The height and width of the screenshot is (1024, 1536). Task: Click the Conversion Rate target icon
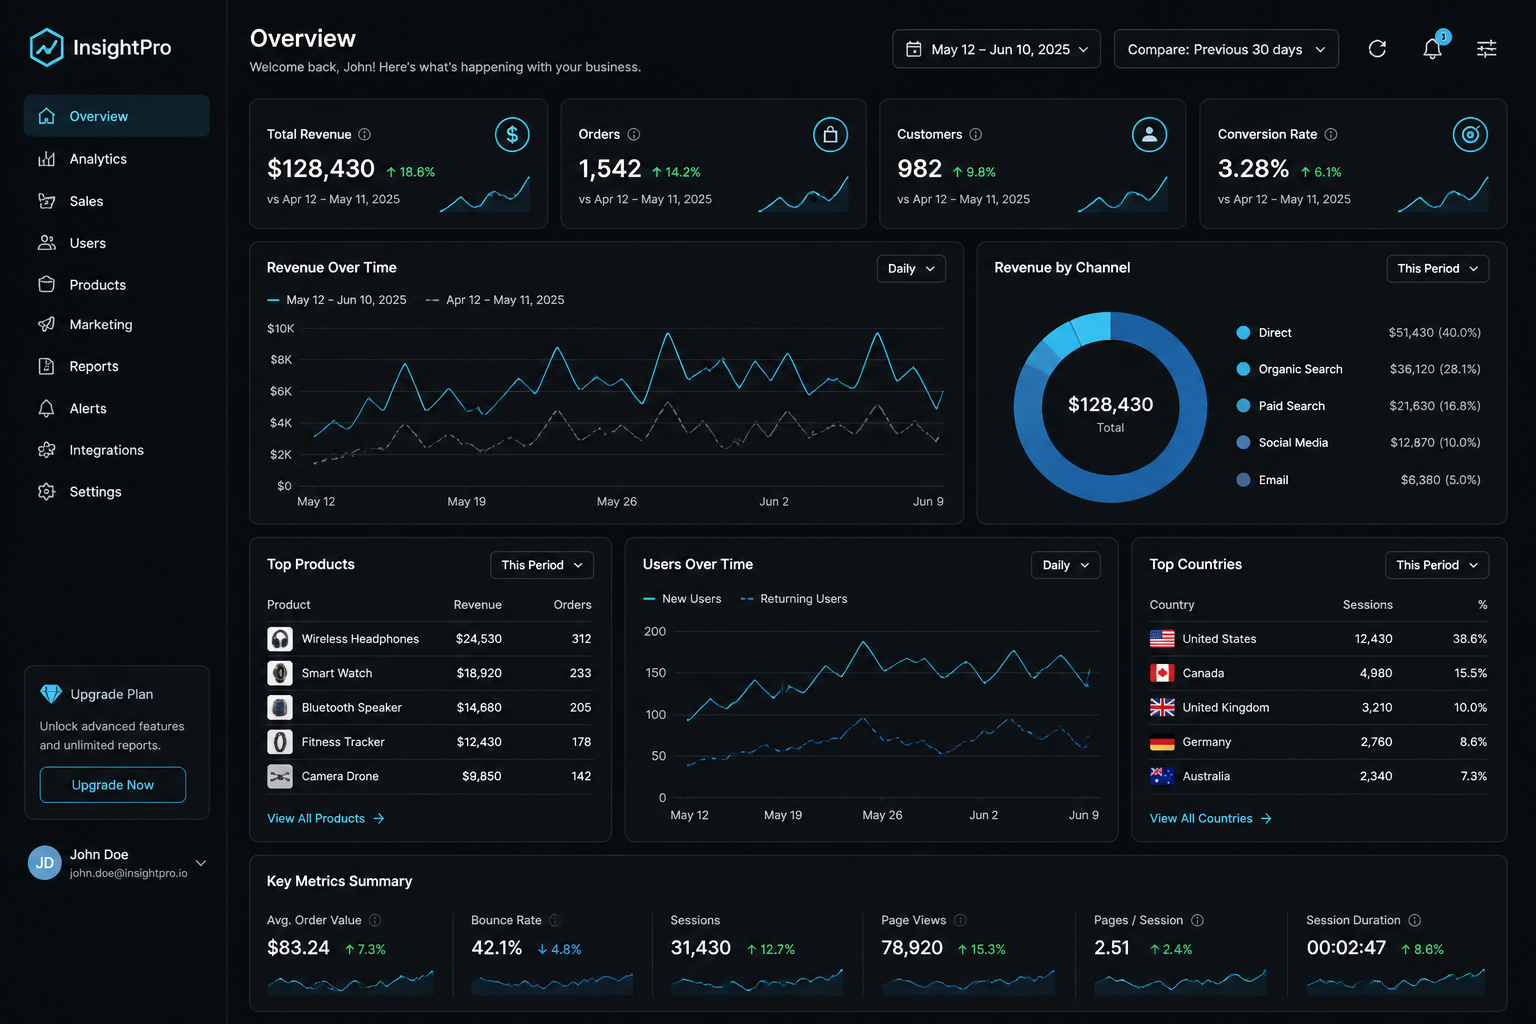(x=1470, y=134)
